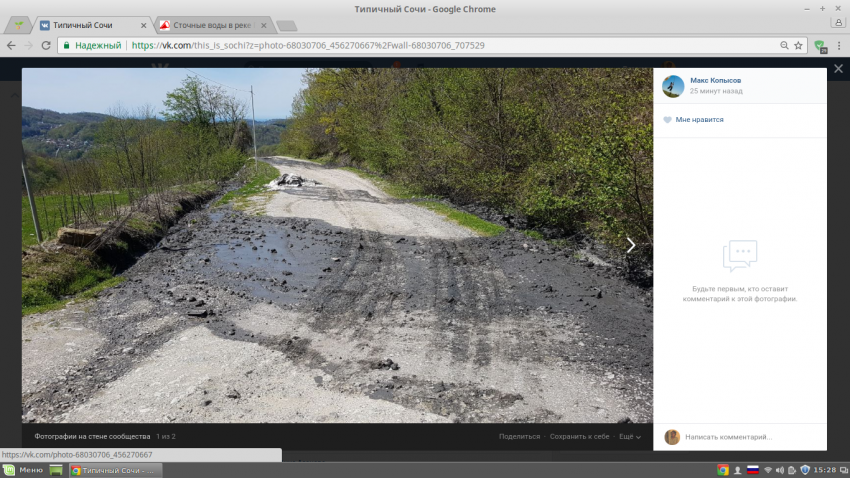Open the Меню start menu
The image size is (850, 478).
pyautogui.click(x=23, y=470)
